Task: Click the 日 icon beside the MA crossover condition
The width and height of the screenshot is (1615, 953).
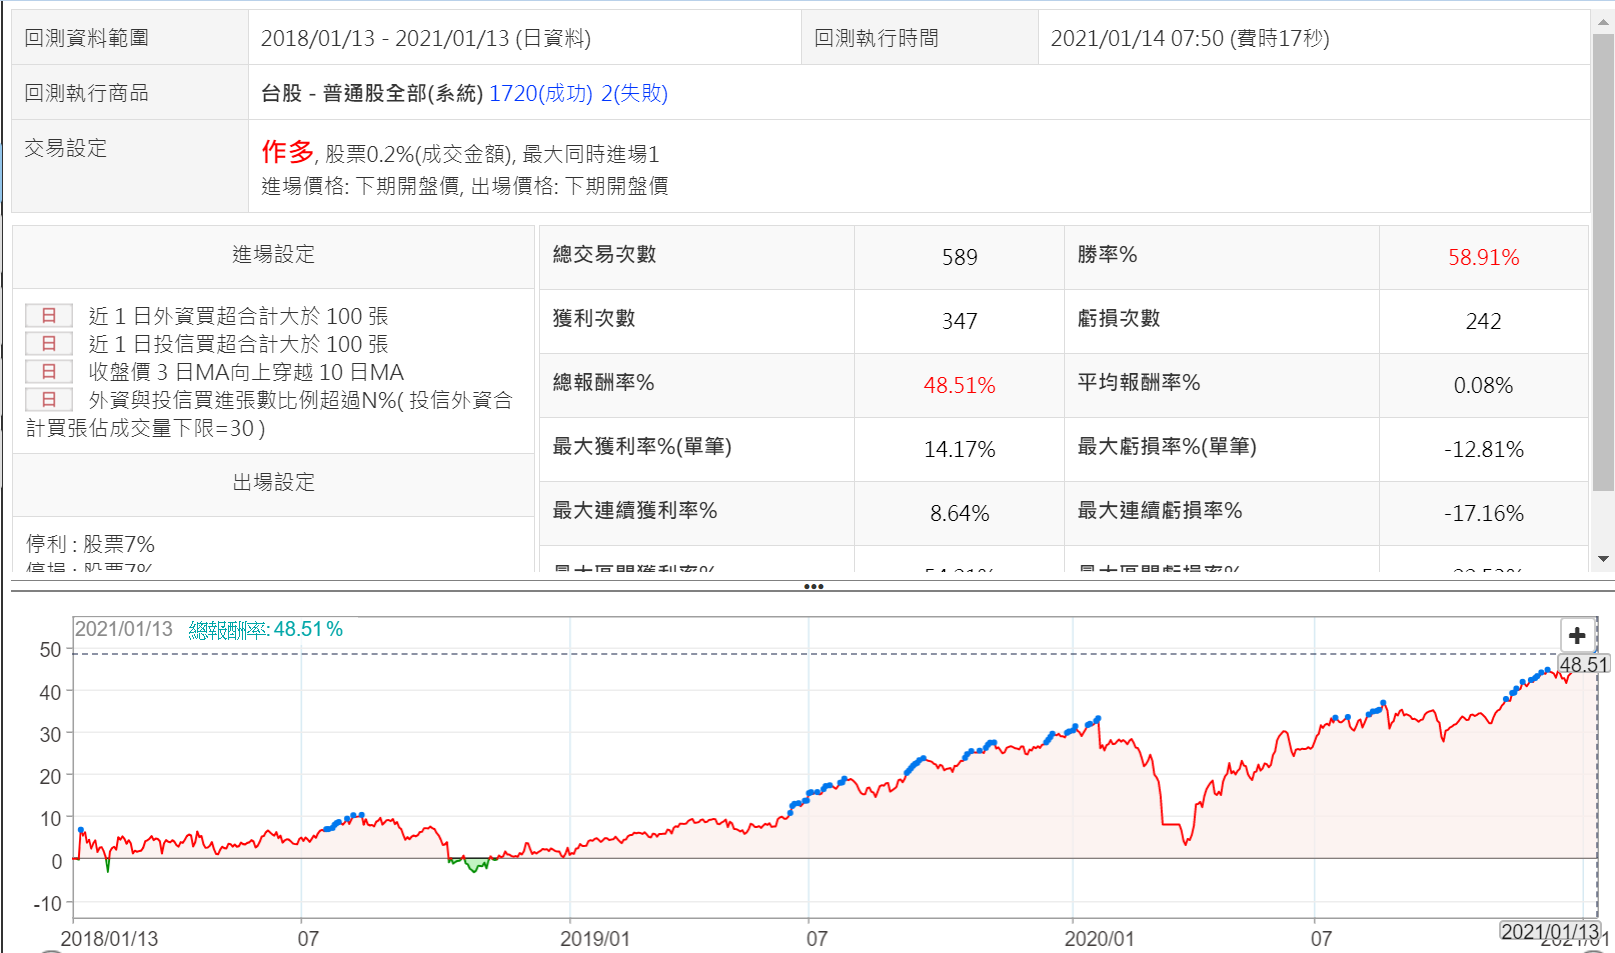Action: tap(49, 372)
